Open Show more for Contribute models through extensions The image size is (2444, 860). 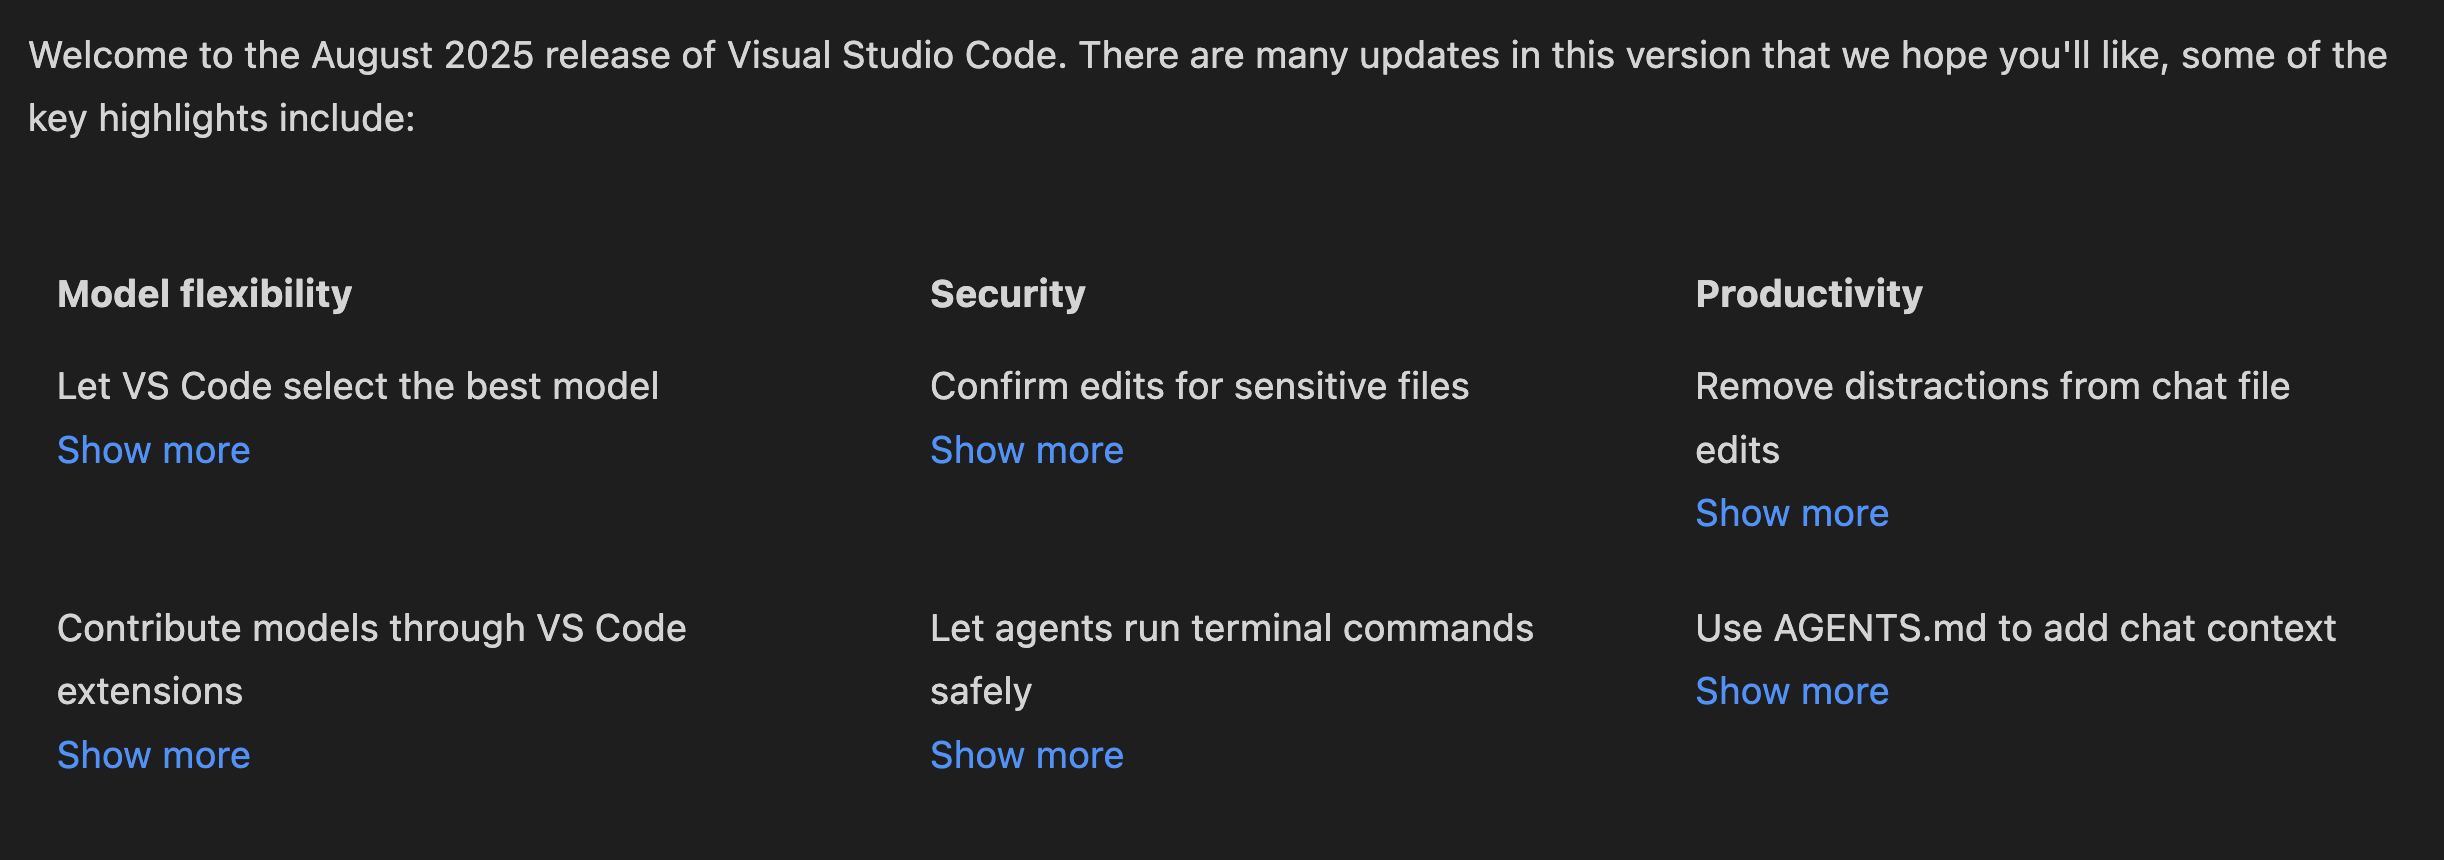coord(153,755)
